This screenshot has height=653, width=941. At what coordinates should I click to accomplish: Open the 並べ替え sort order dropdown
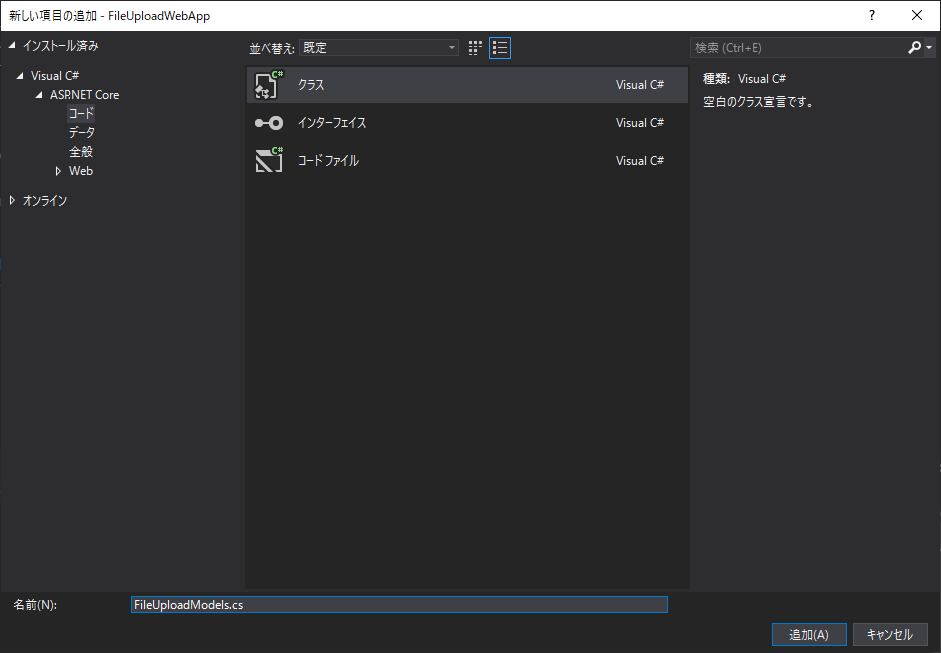pyautogui.click(x=379, y=47)
